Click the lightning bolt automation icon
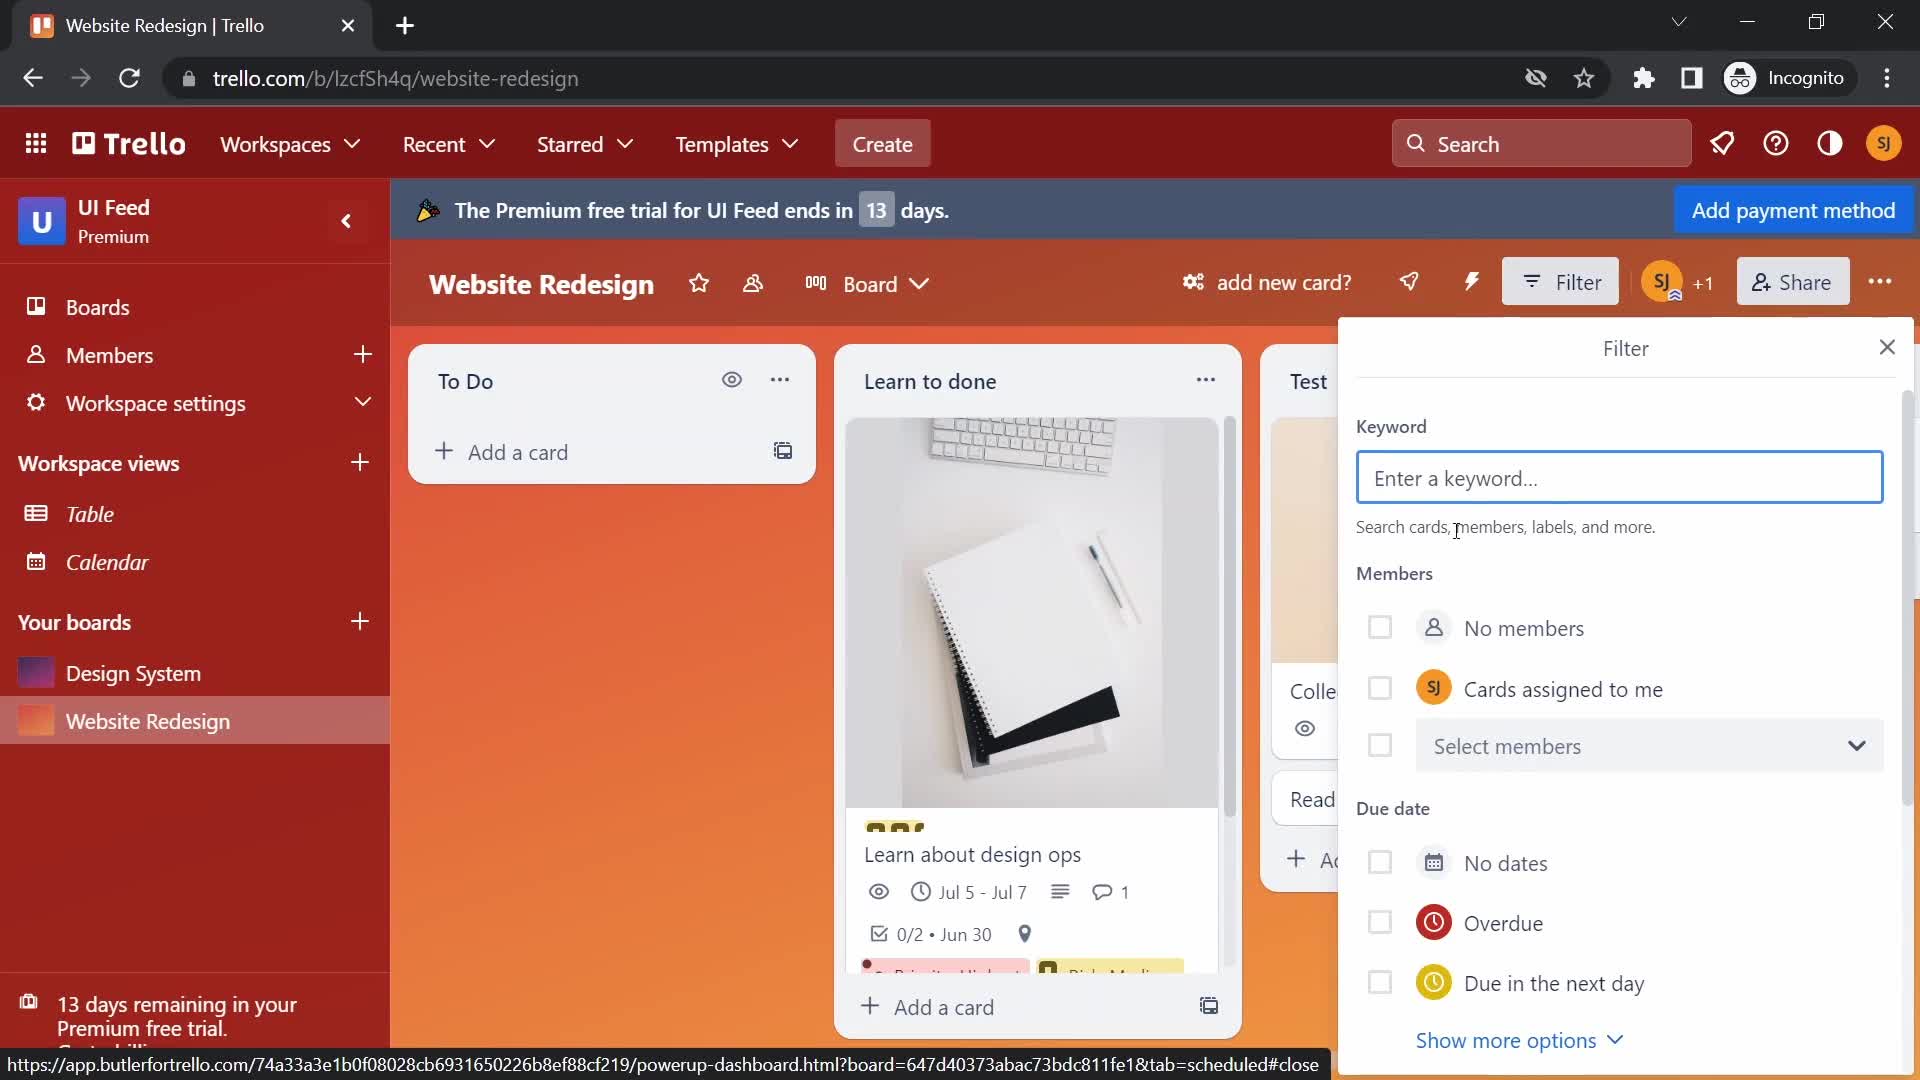 [x=1473, y=282]
